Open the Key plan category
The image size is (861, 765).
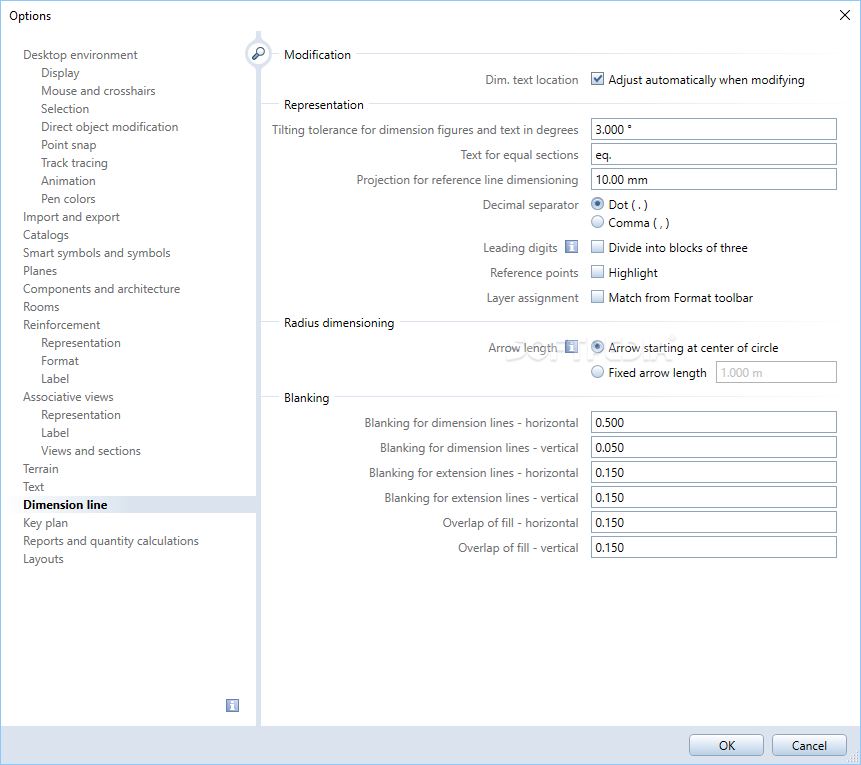click(x=46, y=523)
